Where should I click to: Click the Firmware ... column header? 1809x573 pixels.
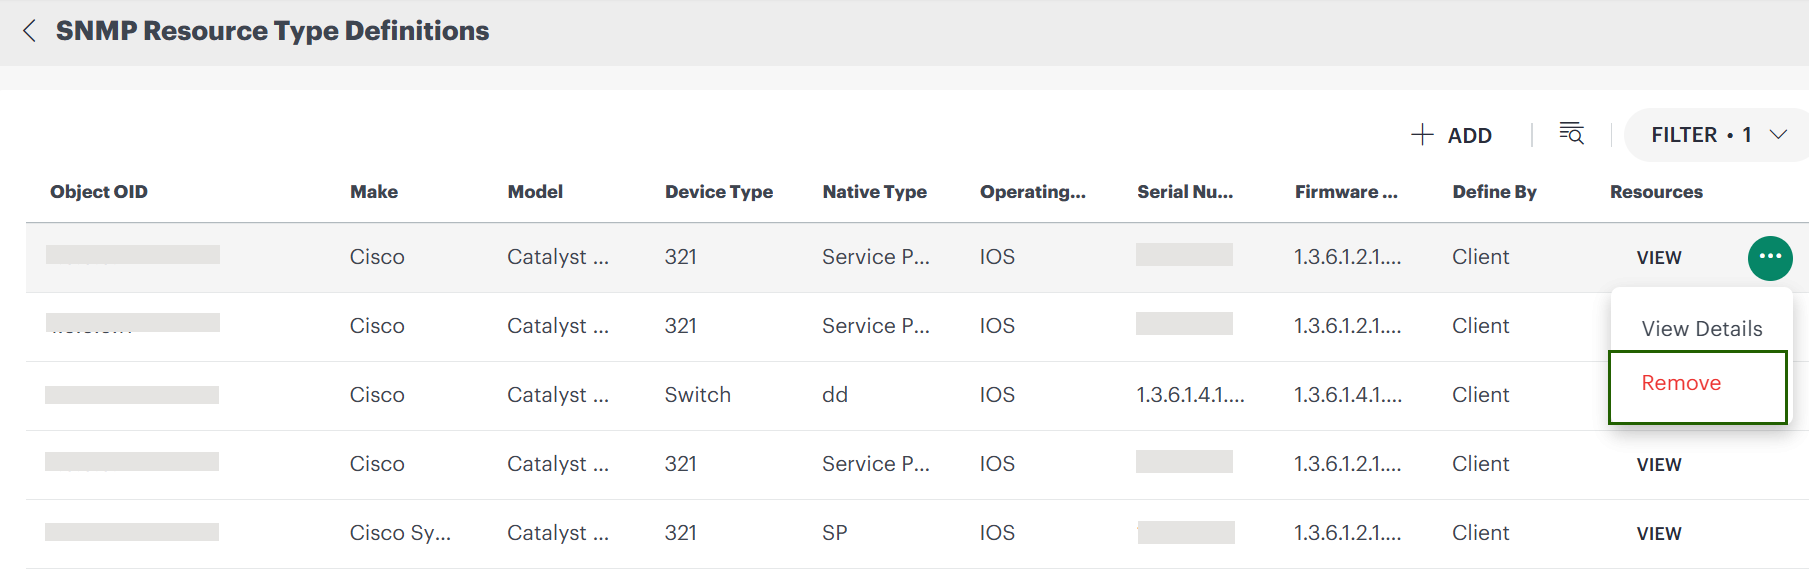pos(1346,192)
